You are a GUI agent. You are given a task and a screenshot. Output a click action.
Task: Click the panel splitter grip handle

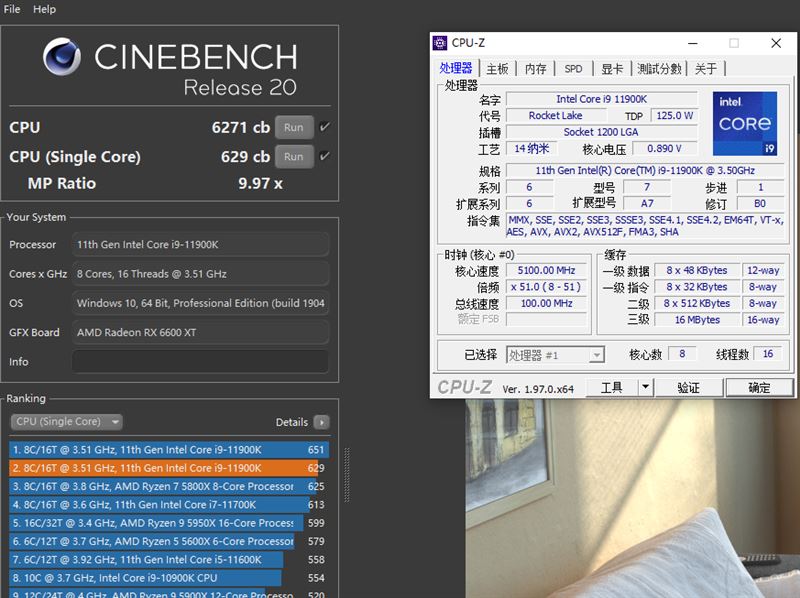(x=347, y=475)
